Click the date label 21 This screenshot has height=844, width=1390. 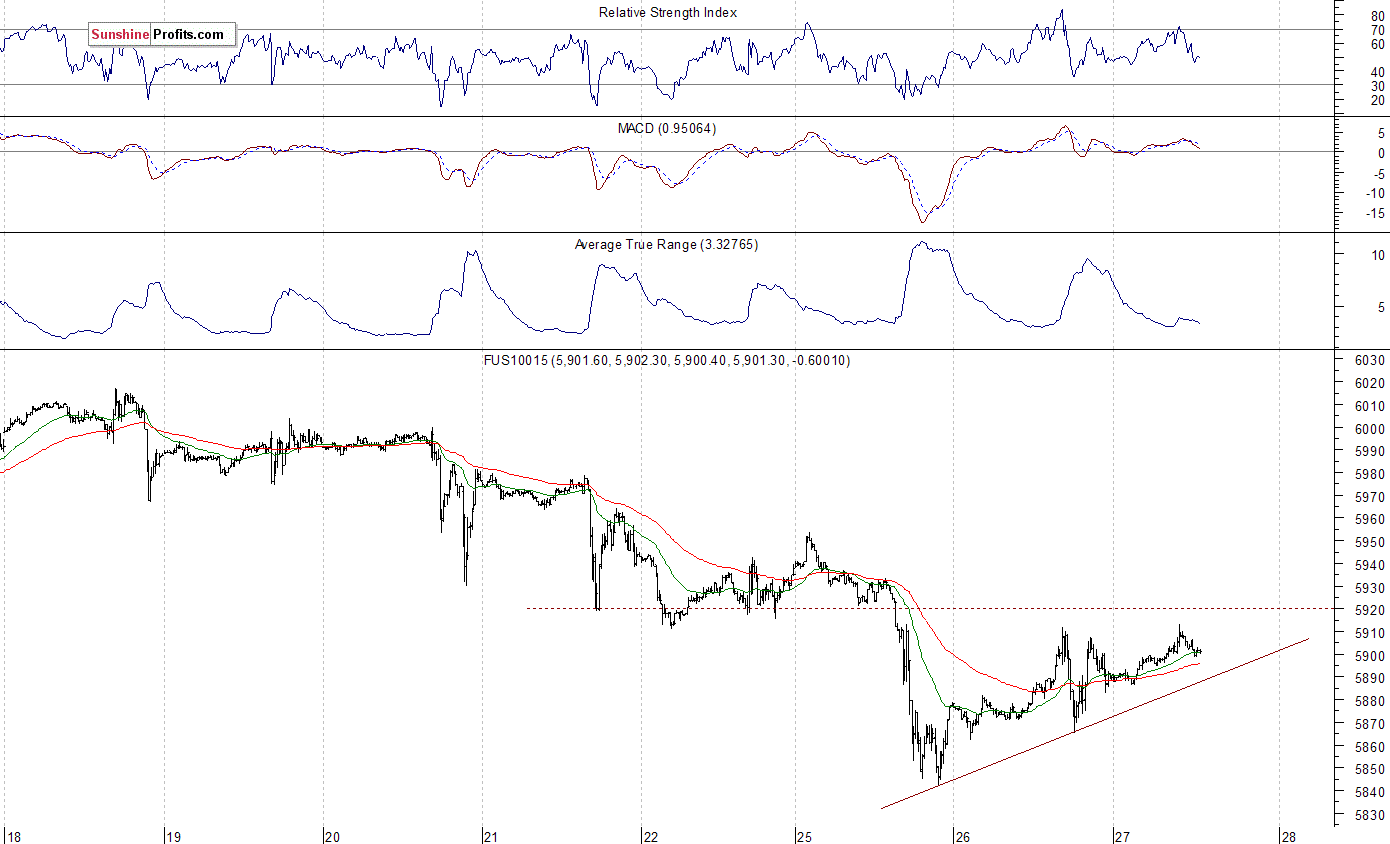490,836
